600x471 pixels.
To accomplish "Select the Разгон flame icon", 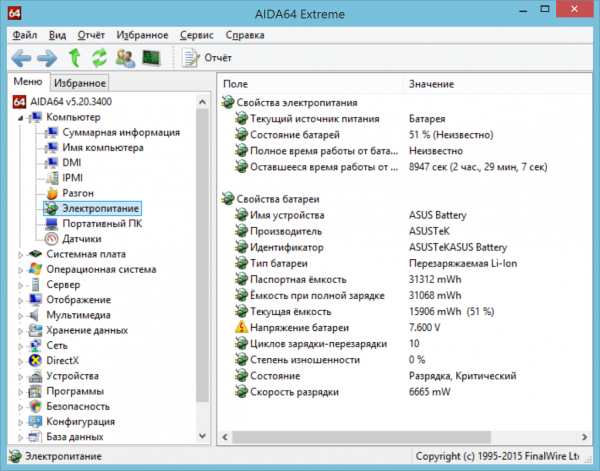I will pyautogui.click(x=52, y=193).
